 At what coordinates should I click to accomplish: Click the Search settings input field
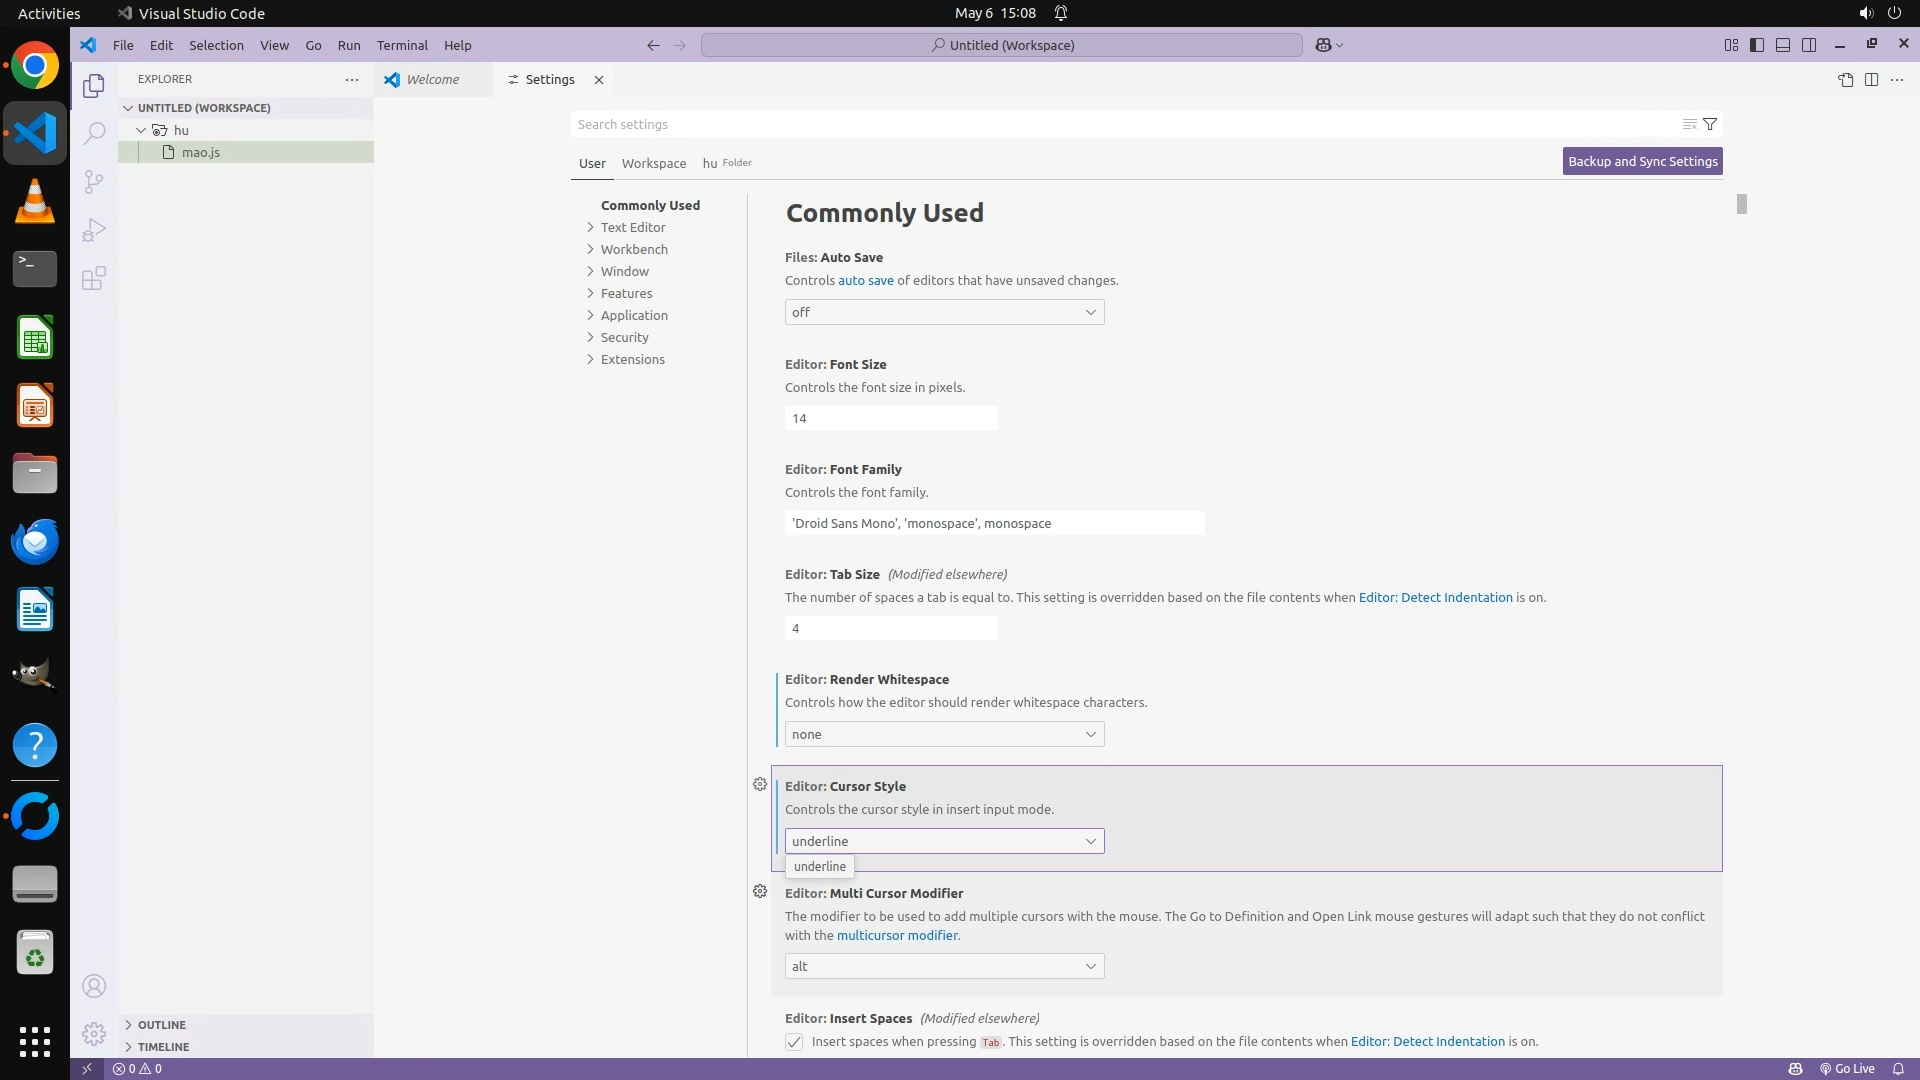1120,124
